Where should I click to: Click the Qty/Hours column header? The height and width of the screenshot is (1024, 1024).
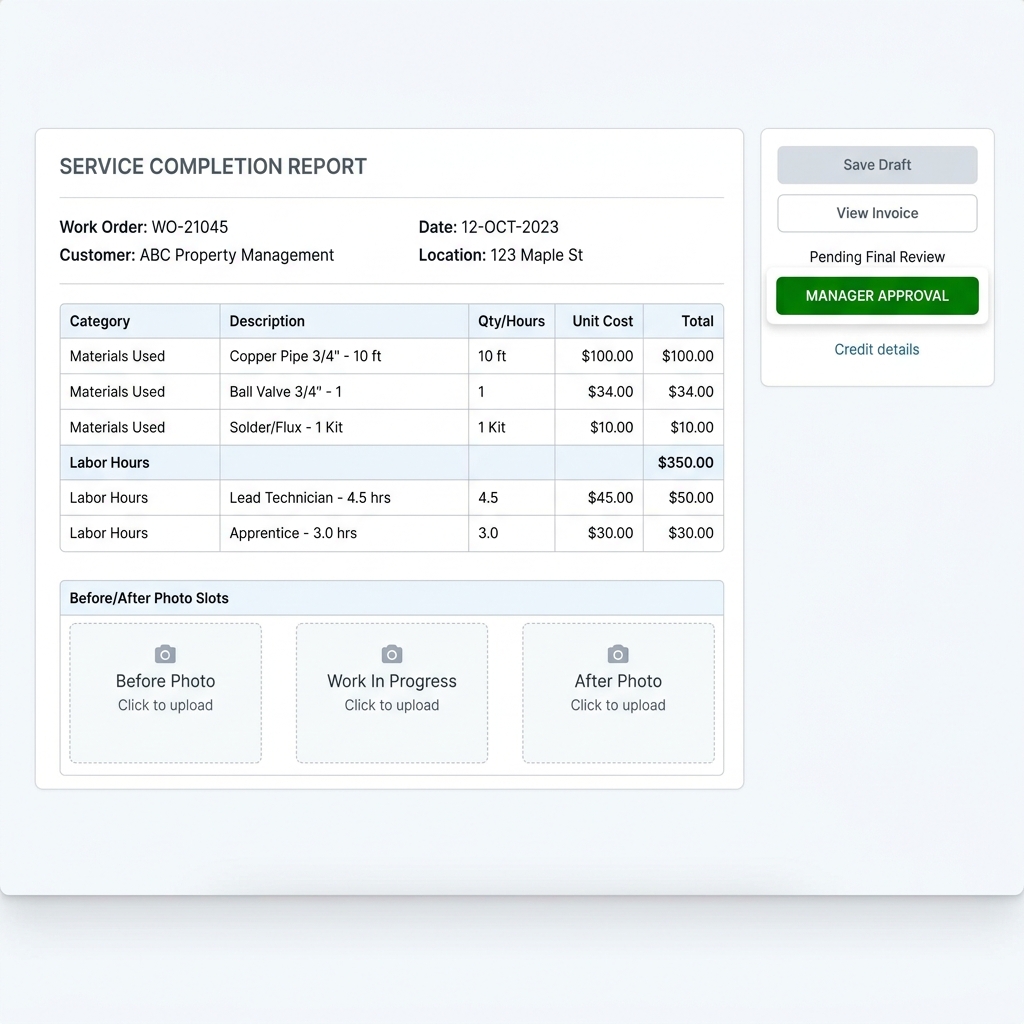511,321
